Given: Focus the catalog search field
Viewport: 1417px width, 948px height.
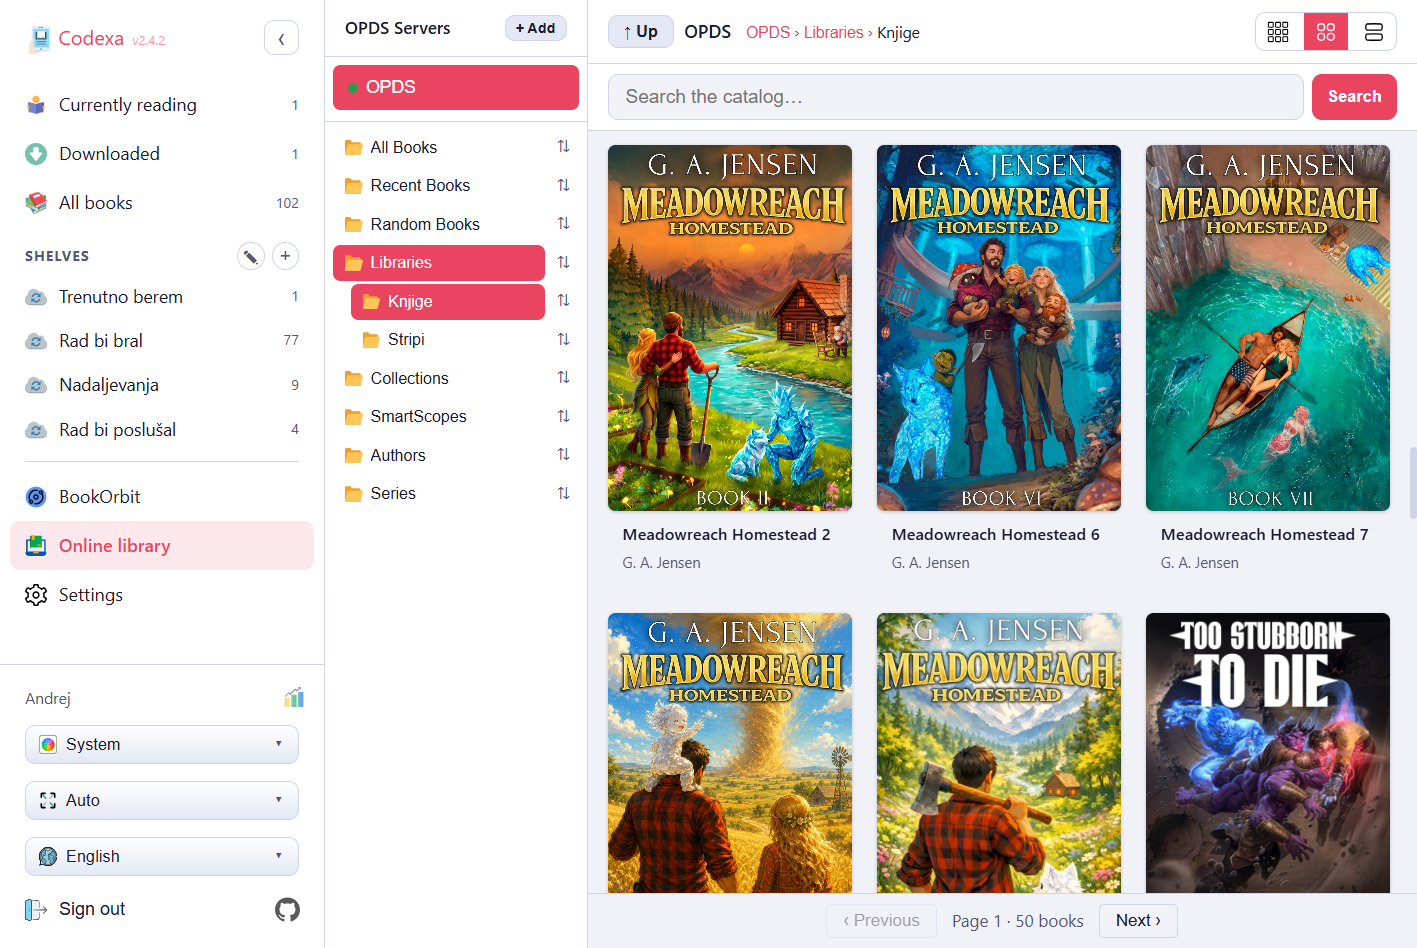Looking at the screenshot, I should pos(956,97).
